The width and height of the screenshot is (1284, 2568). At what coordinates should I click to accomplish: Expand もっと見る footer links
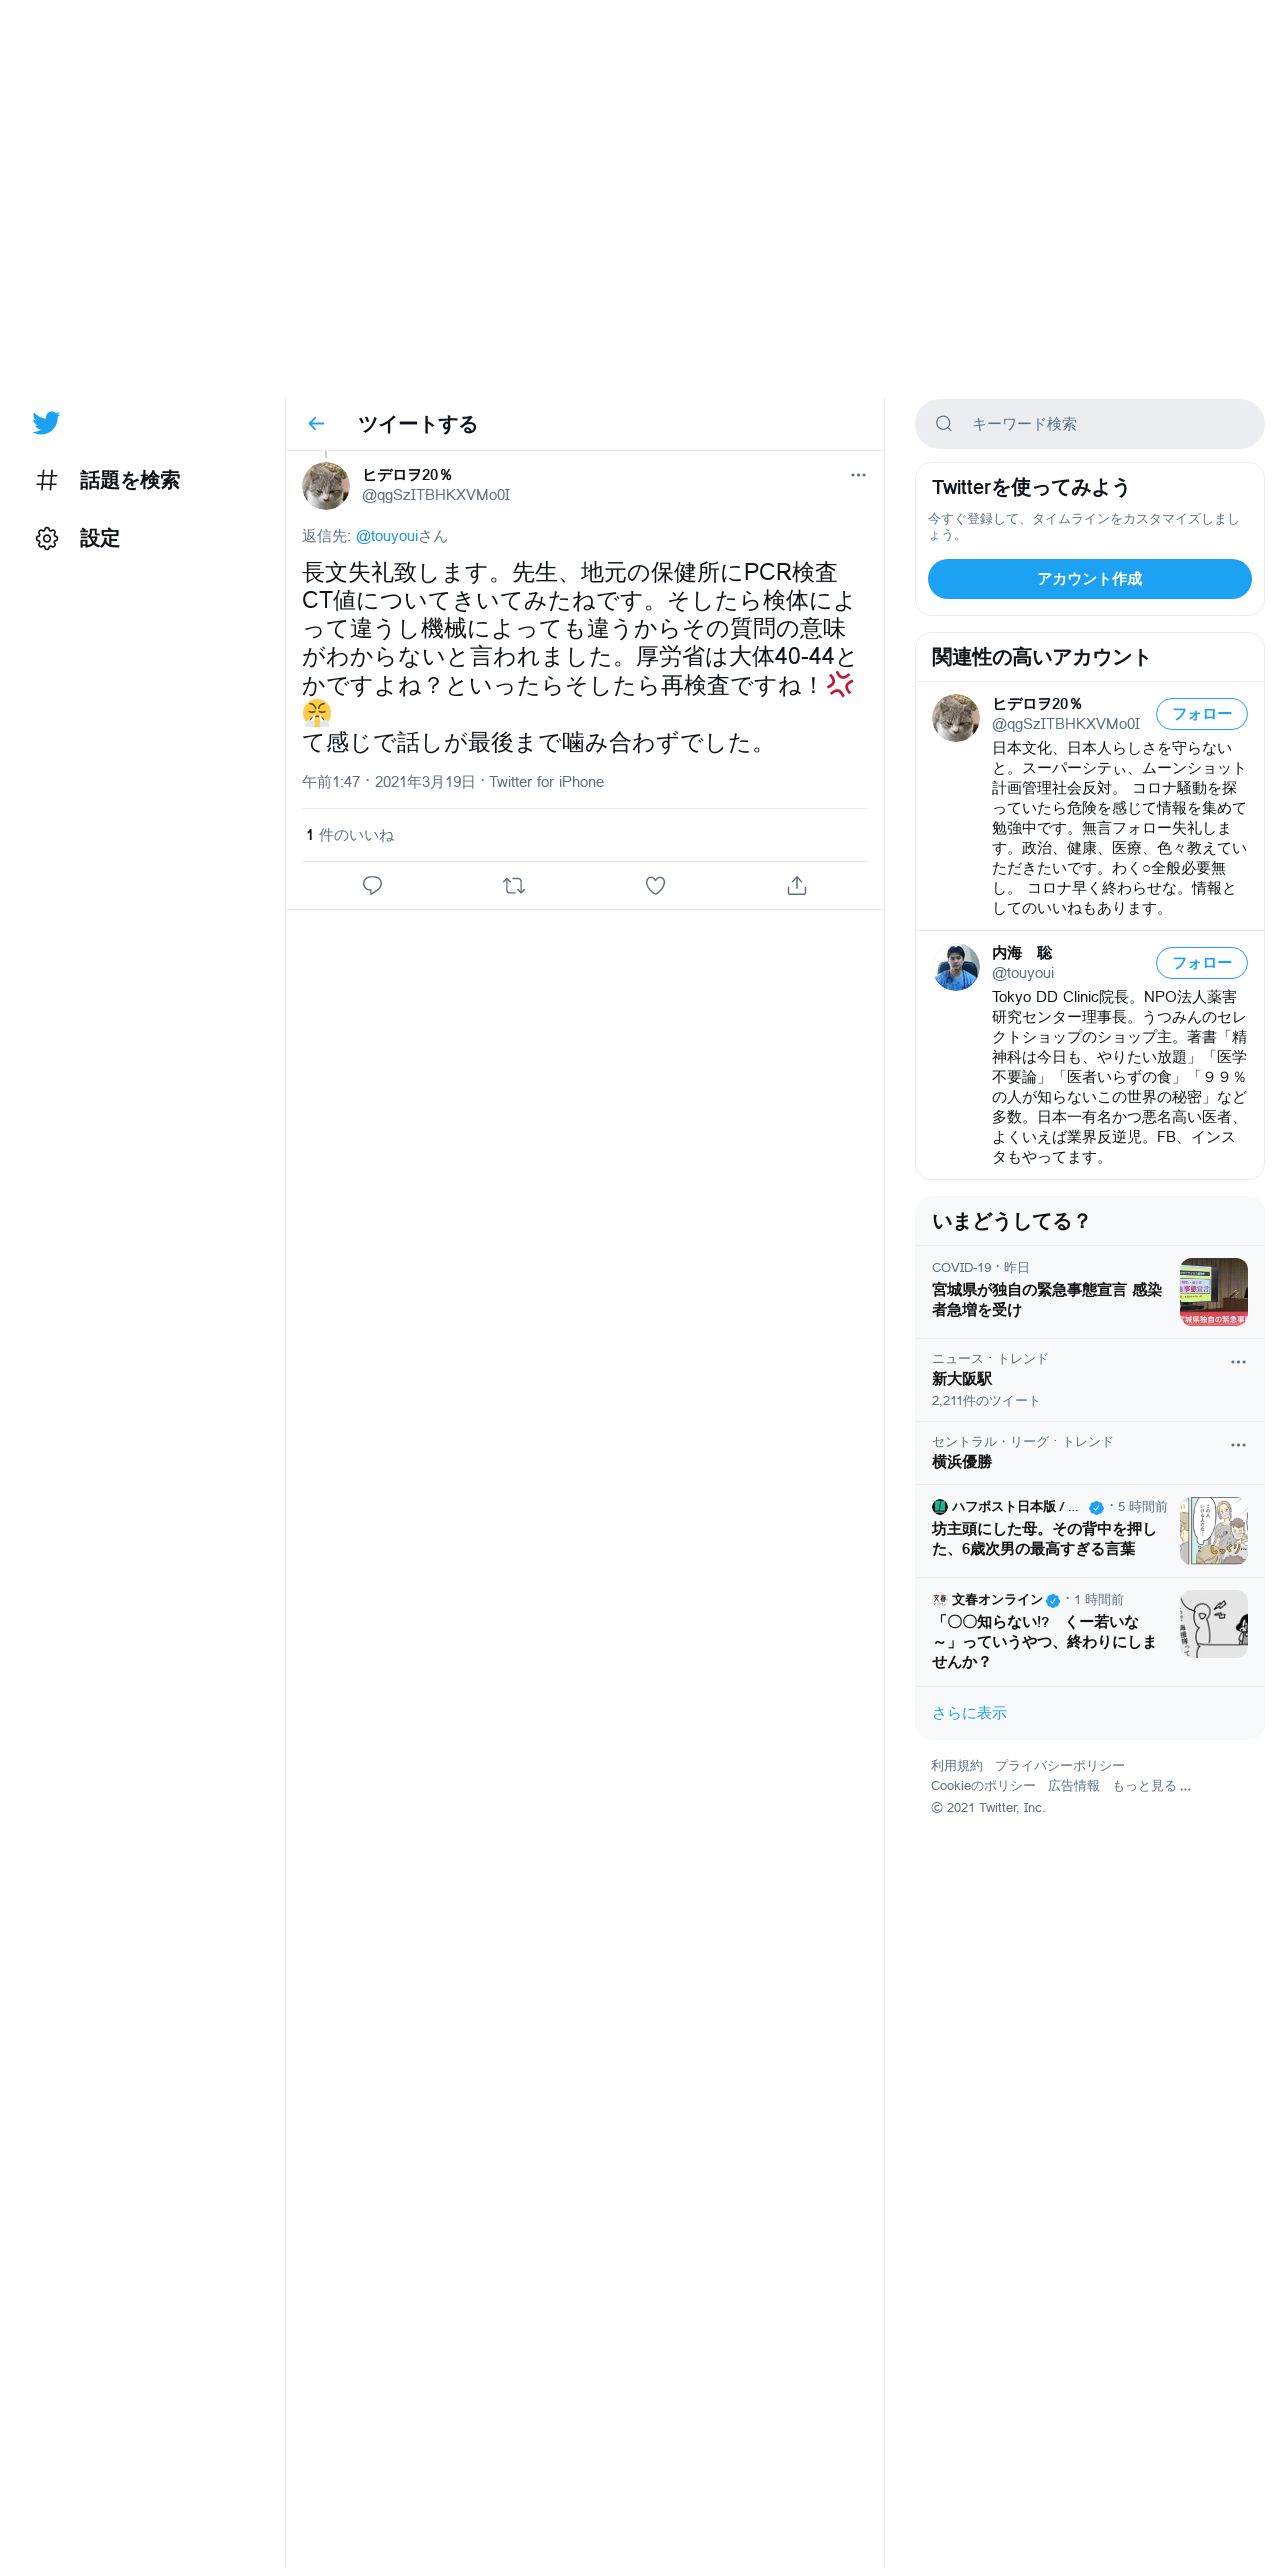1151,1786
